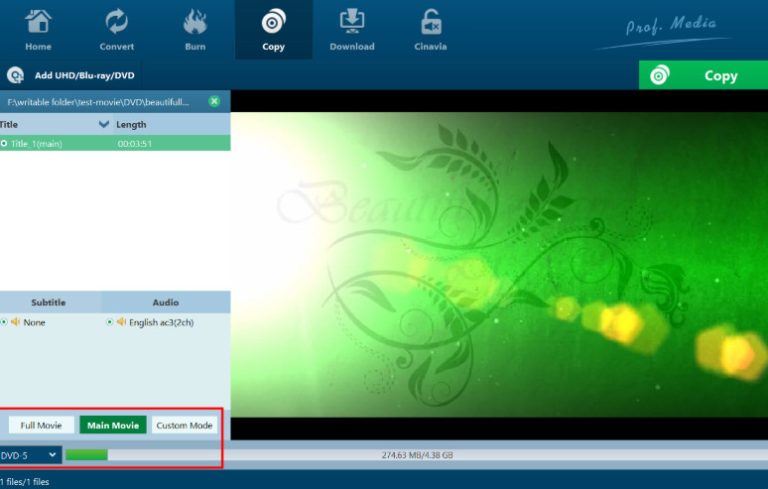Click the chevron next to Length column
Viewport: 768px width, 489px height.
click(104, 125)
